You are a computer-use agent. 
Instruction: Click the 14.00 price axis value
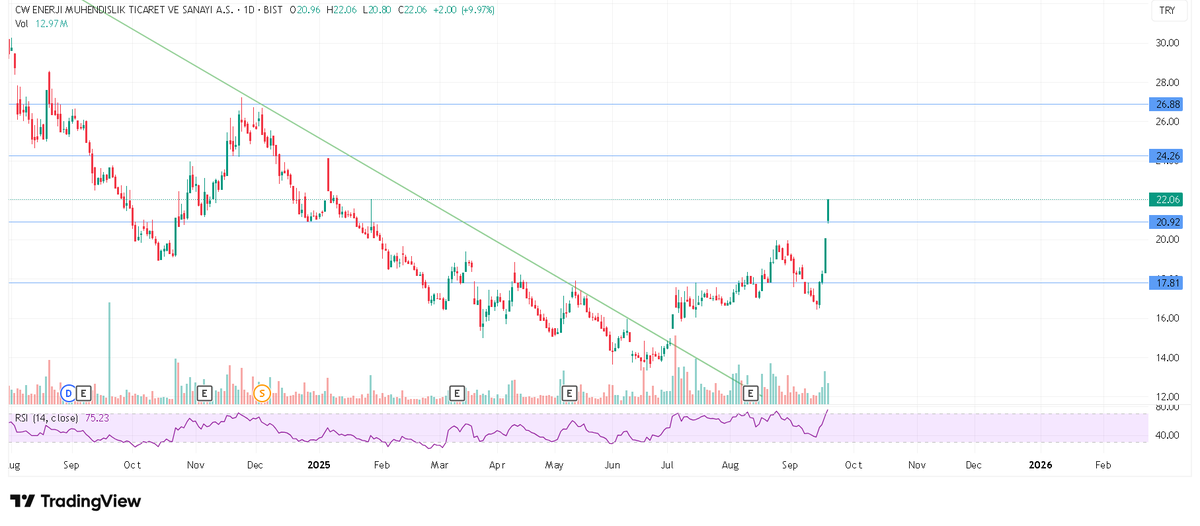click(x=1167, y=358)
